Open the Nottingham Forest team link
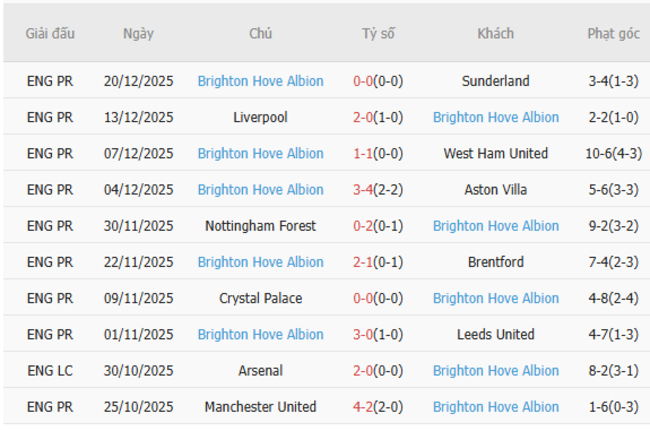This screenshot has height=431, width=650. tap(260, 226)
